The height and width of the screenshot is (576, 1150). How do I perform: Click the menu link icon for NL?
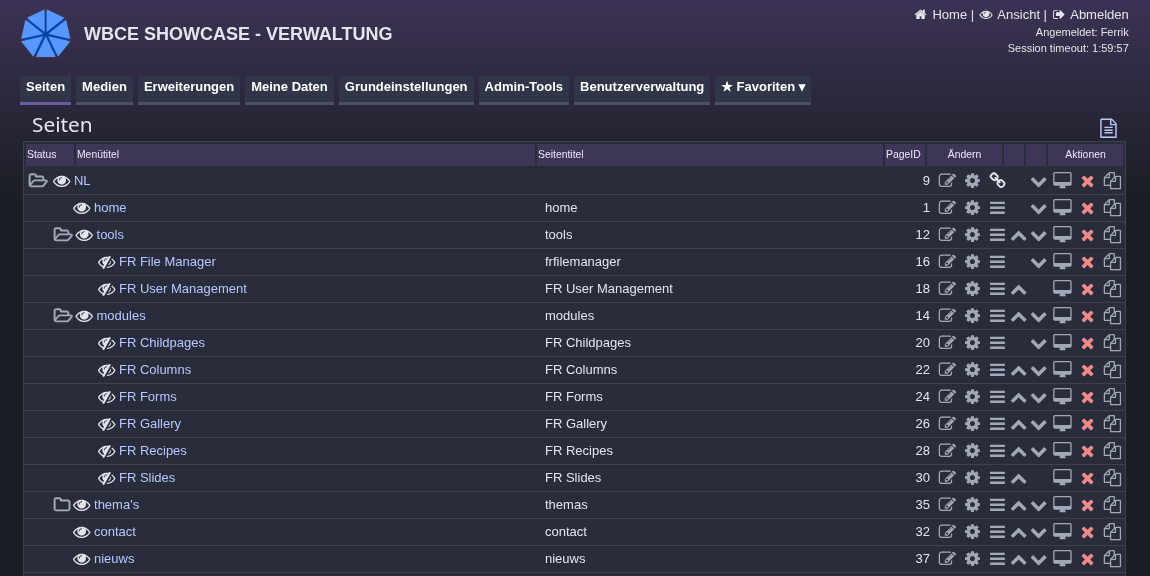(997, 181)
